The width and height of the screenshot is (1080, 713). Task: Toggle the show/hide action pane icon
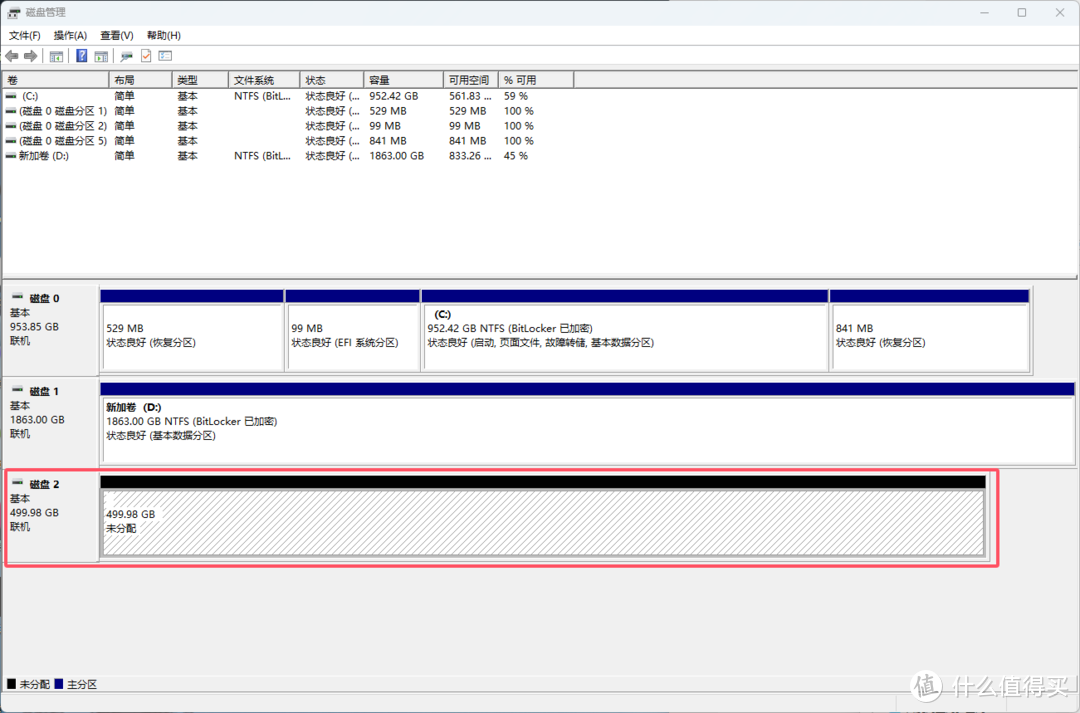pyautogui.click(x=101, y=56)
